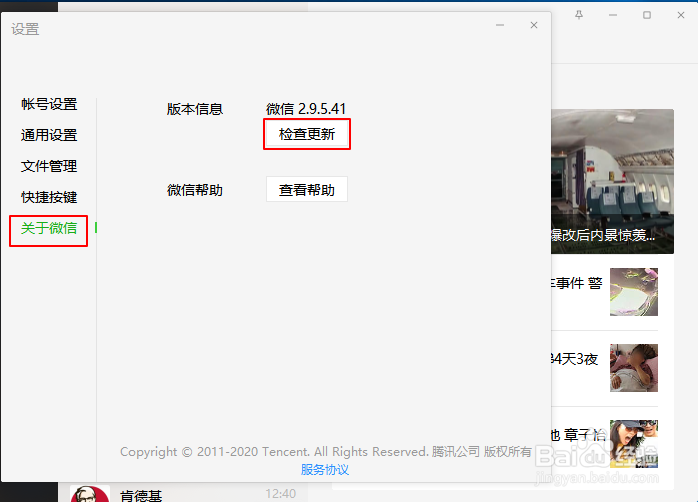698x502 pixels.
Task: Close the 设置 dialog
Action: [x=534, y=25]
